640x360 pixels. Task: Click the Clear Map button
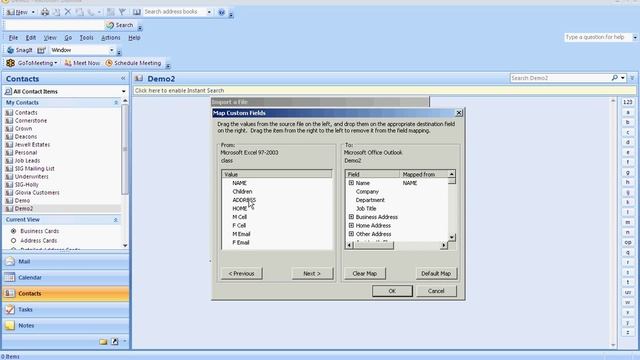(364, 273)
